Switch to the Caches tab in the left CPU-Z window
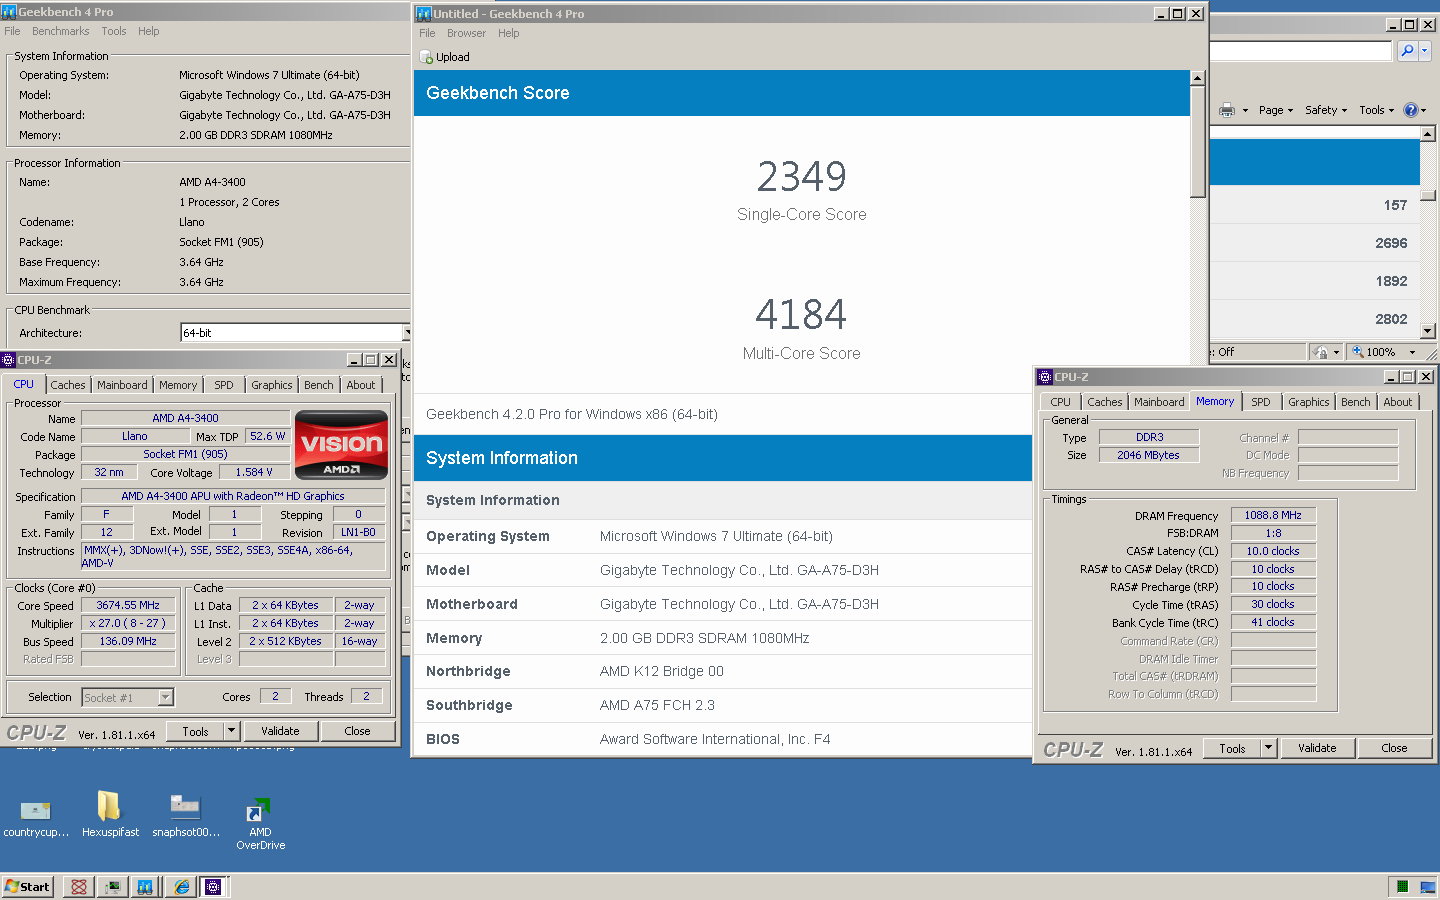The width and height of the screenshot is (1440, 900). 68,385
